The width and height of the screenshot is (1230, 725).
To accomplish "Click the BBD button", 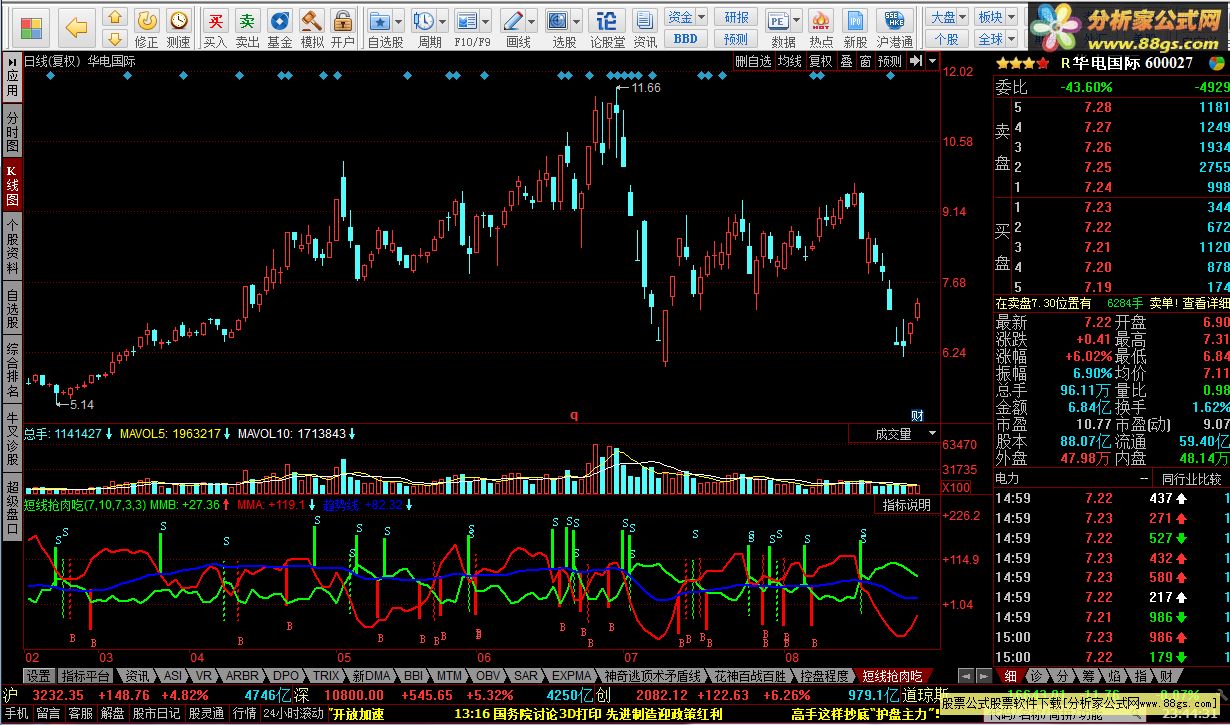I will pos(686,39).
